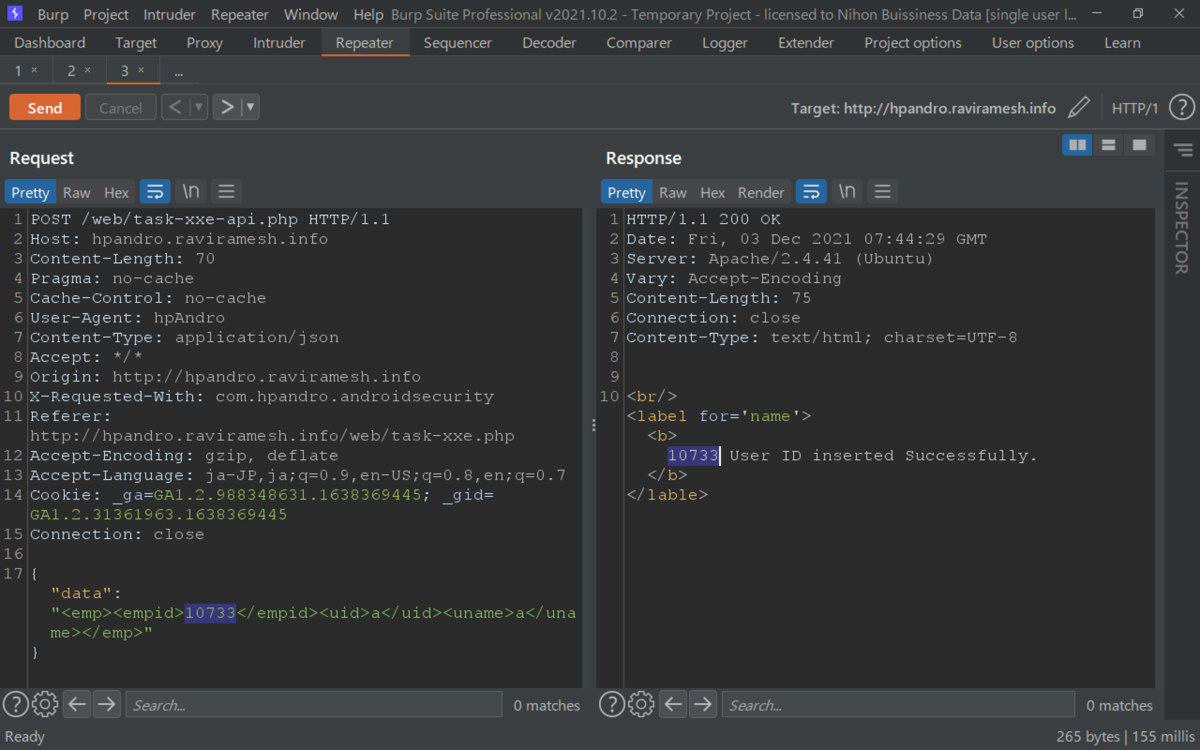The width and height of the screenshot is (1200, 750).
Task: Click the vertical INSPECTOR sidebar label
Action: click(1181, 228)
